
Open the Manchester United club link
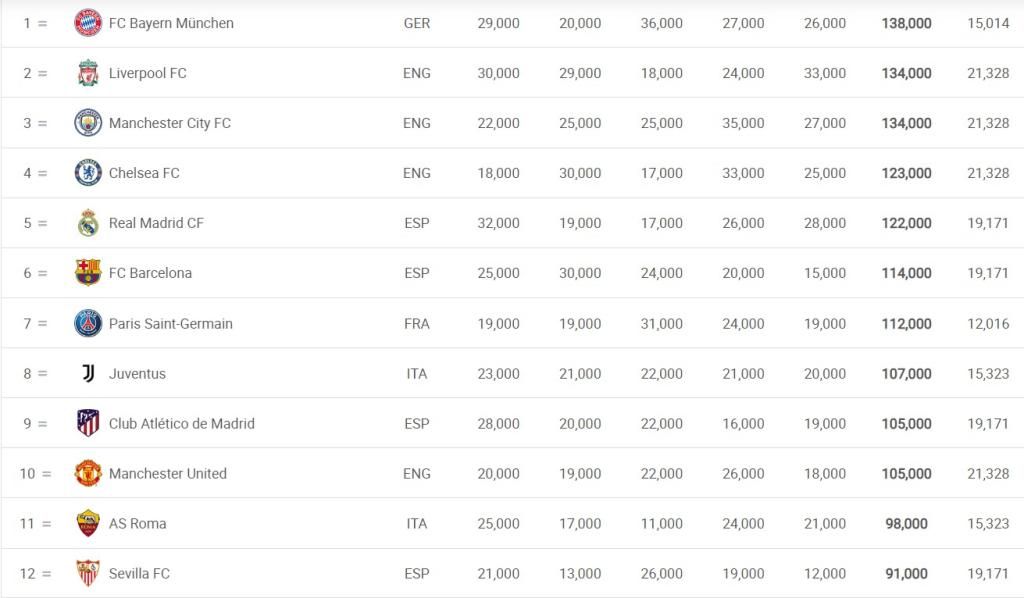point(167,473)
